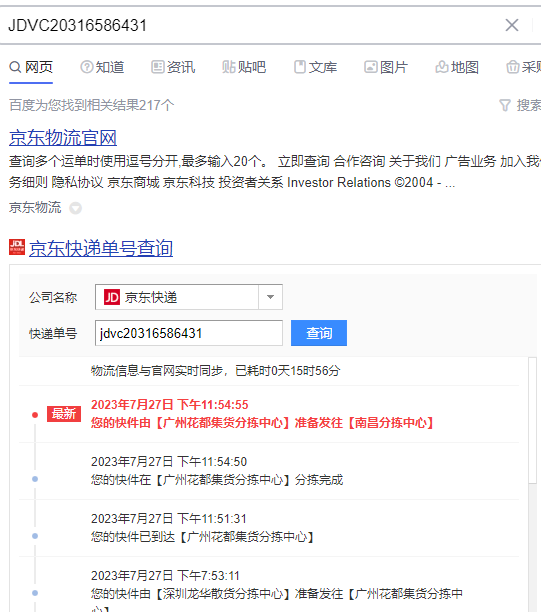Clear the search box with the X icon
The width and height of the screenshot is (541, 612).
pyautogui.click(x=512, y=25)
